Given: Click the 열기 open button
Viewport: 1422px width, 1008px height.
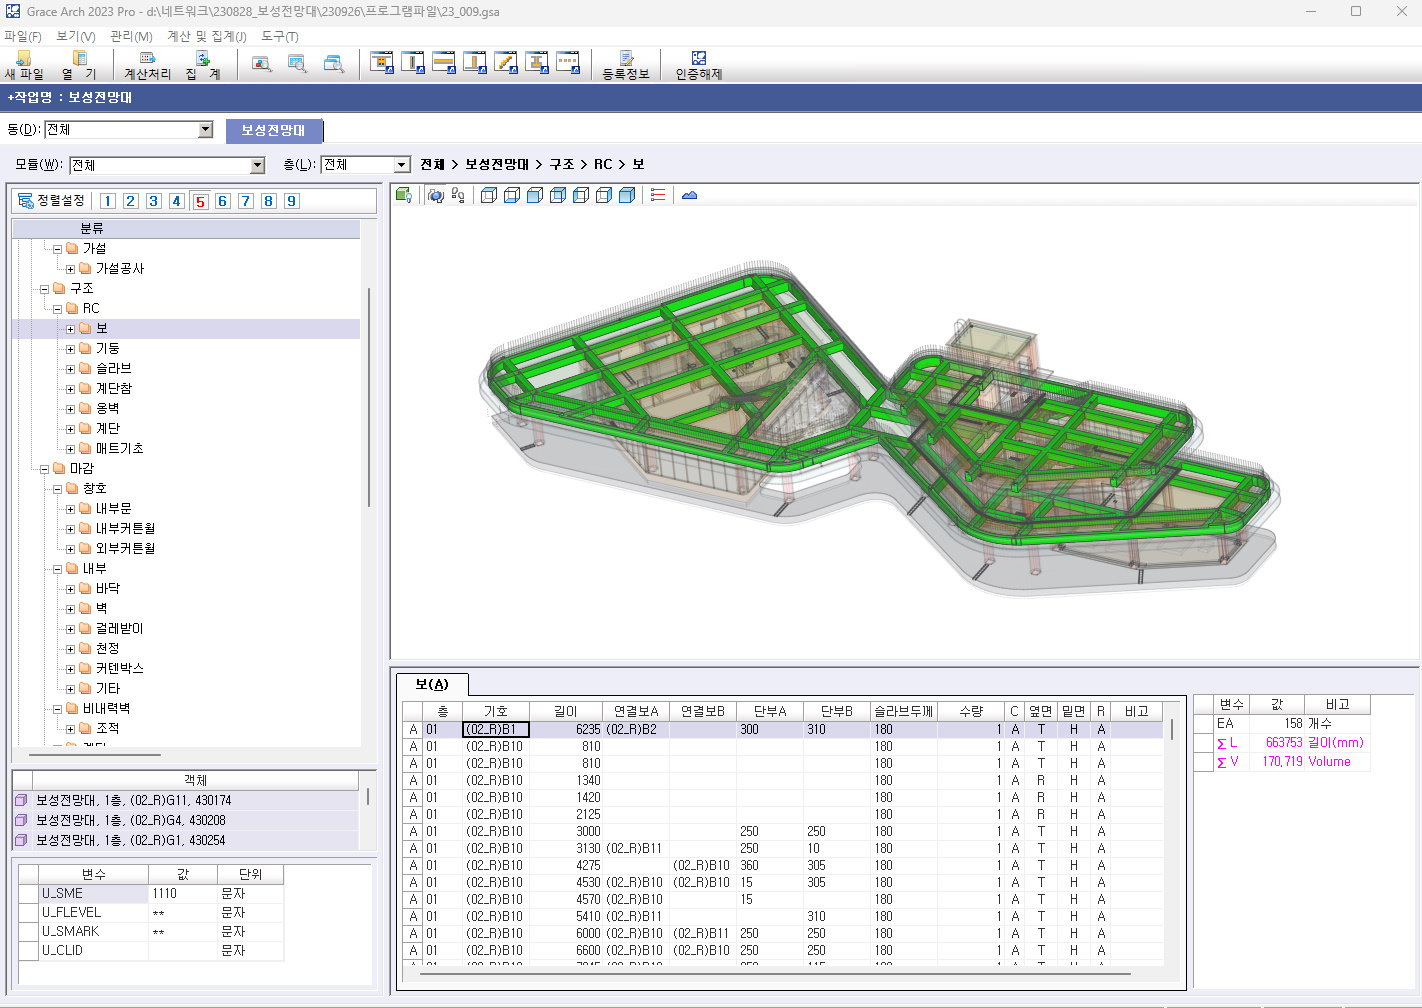Looking at the screenshot, I should point(79,65).
